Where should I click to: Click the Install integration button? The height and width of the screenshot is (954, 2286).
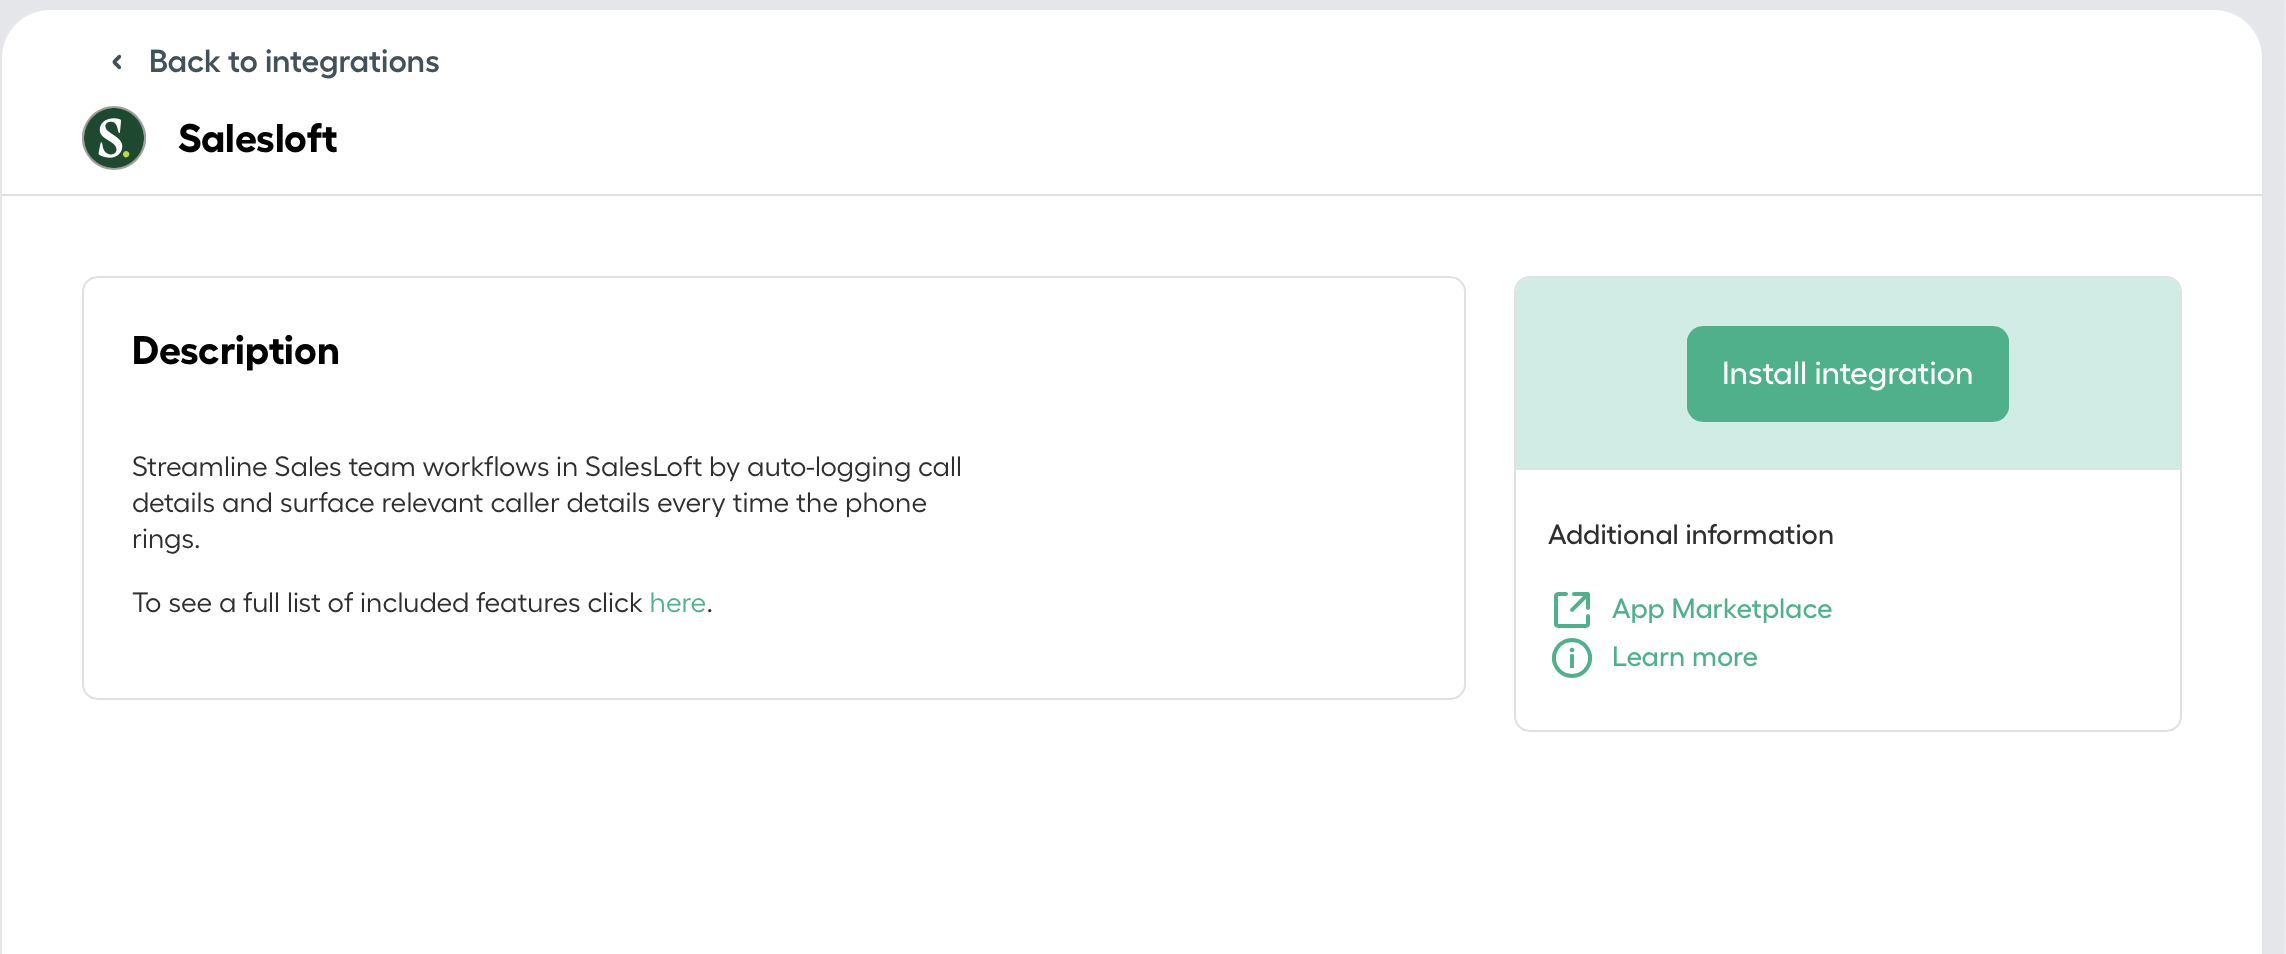1847,374
